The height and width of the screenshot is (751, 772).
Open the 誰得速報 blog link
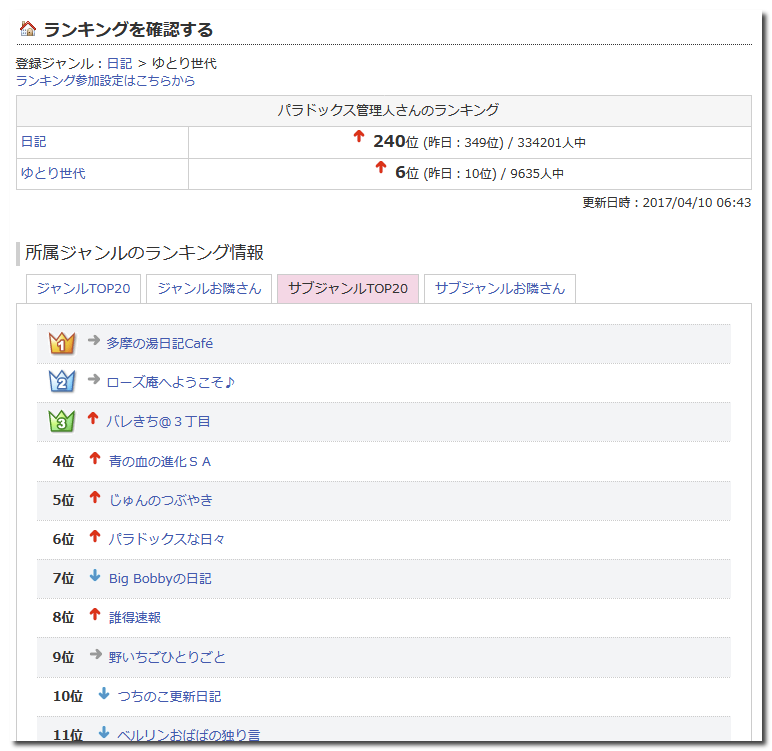[x=135, y=617]
